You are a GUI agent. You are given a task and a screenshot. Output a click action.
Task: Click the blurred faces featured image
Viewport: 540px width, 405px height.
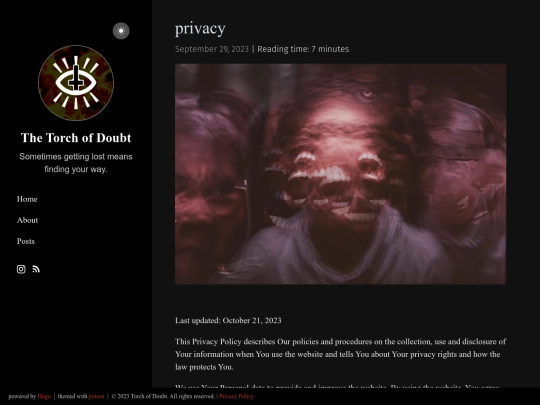[340, 174]
